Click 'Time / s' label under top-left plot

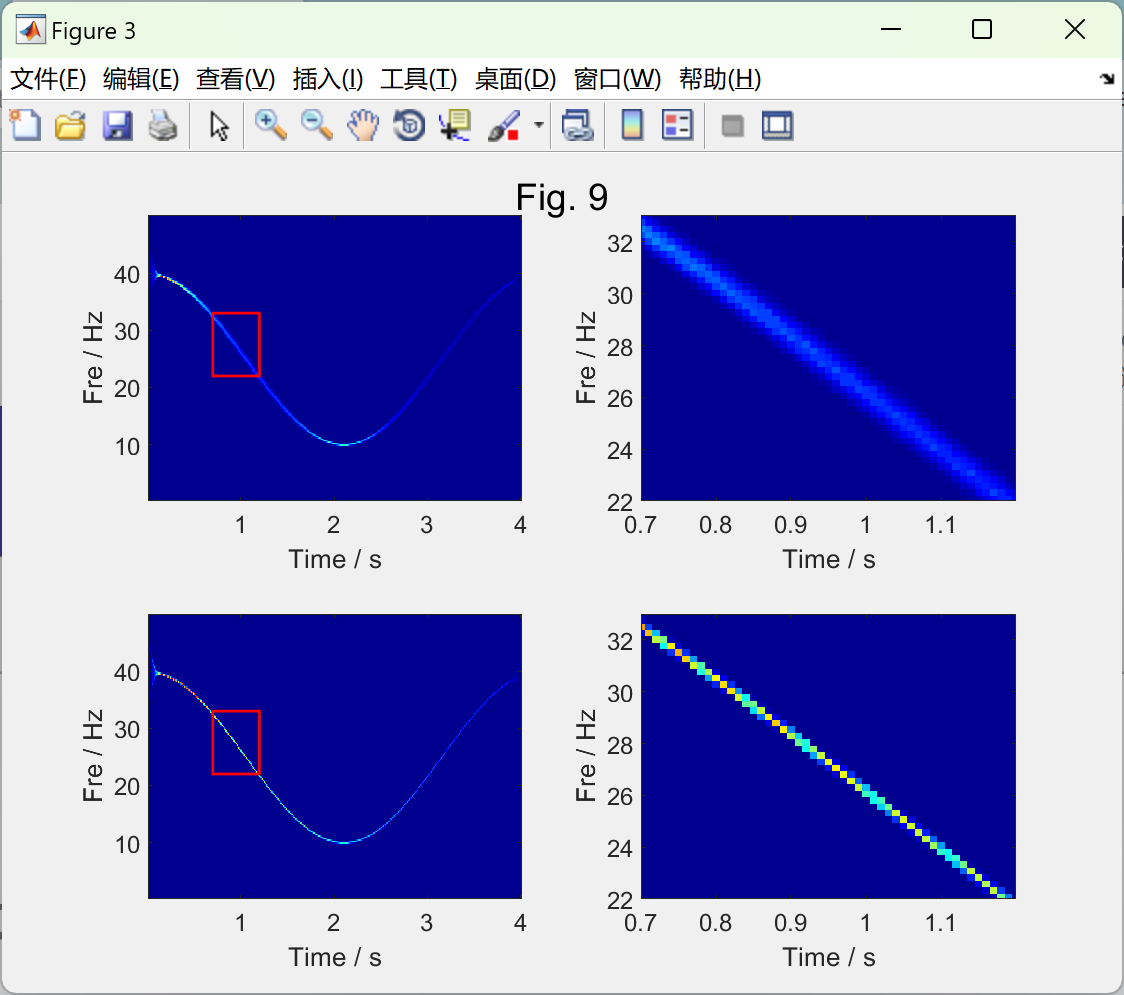click(335, 559)
